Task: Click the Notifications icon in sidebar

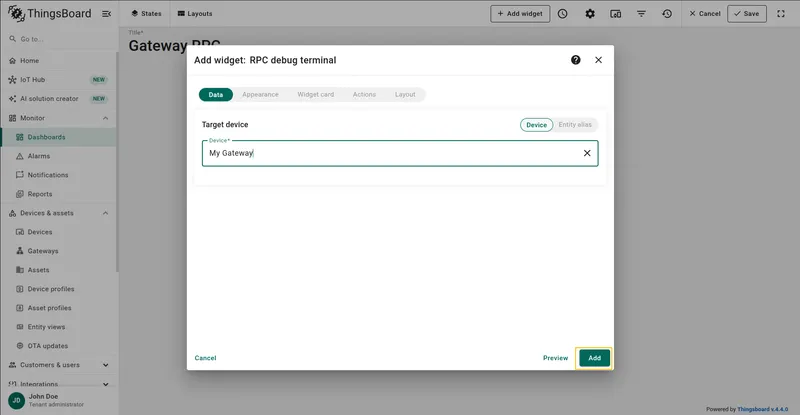Action: click(x=20, y=175)
